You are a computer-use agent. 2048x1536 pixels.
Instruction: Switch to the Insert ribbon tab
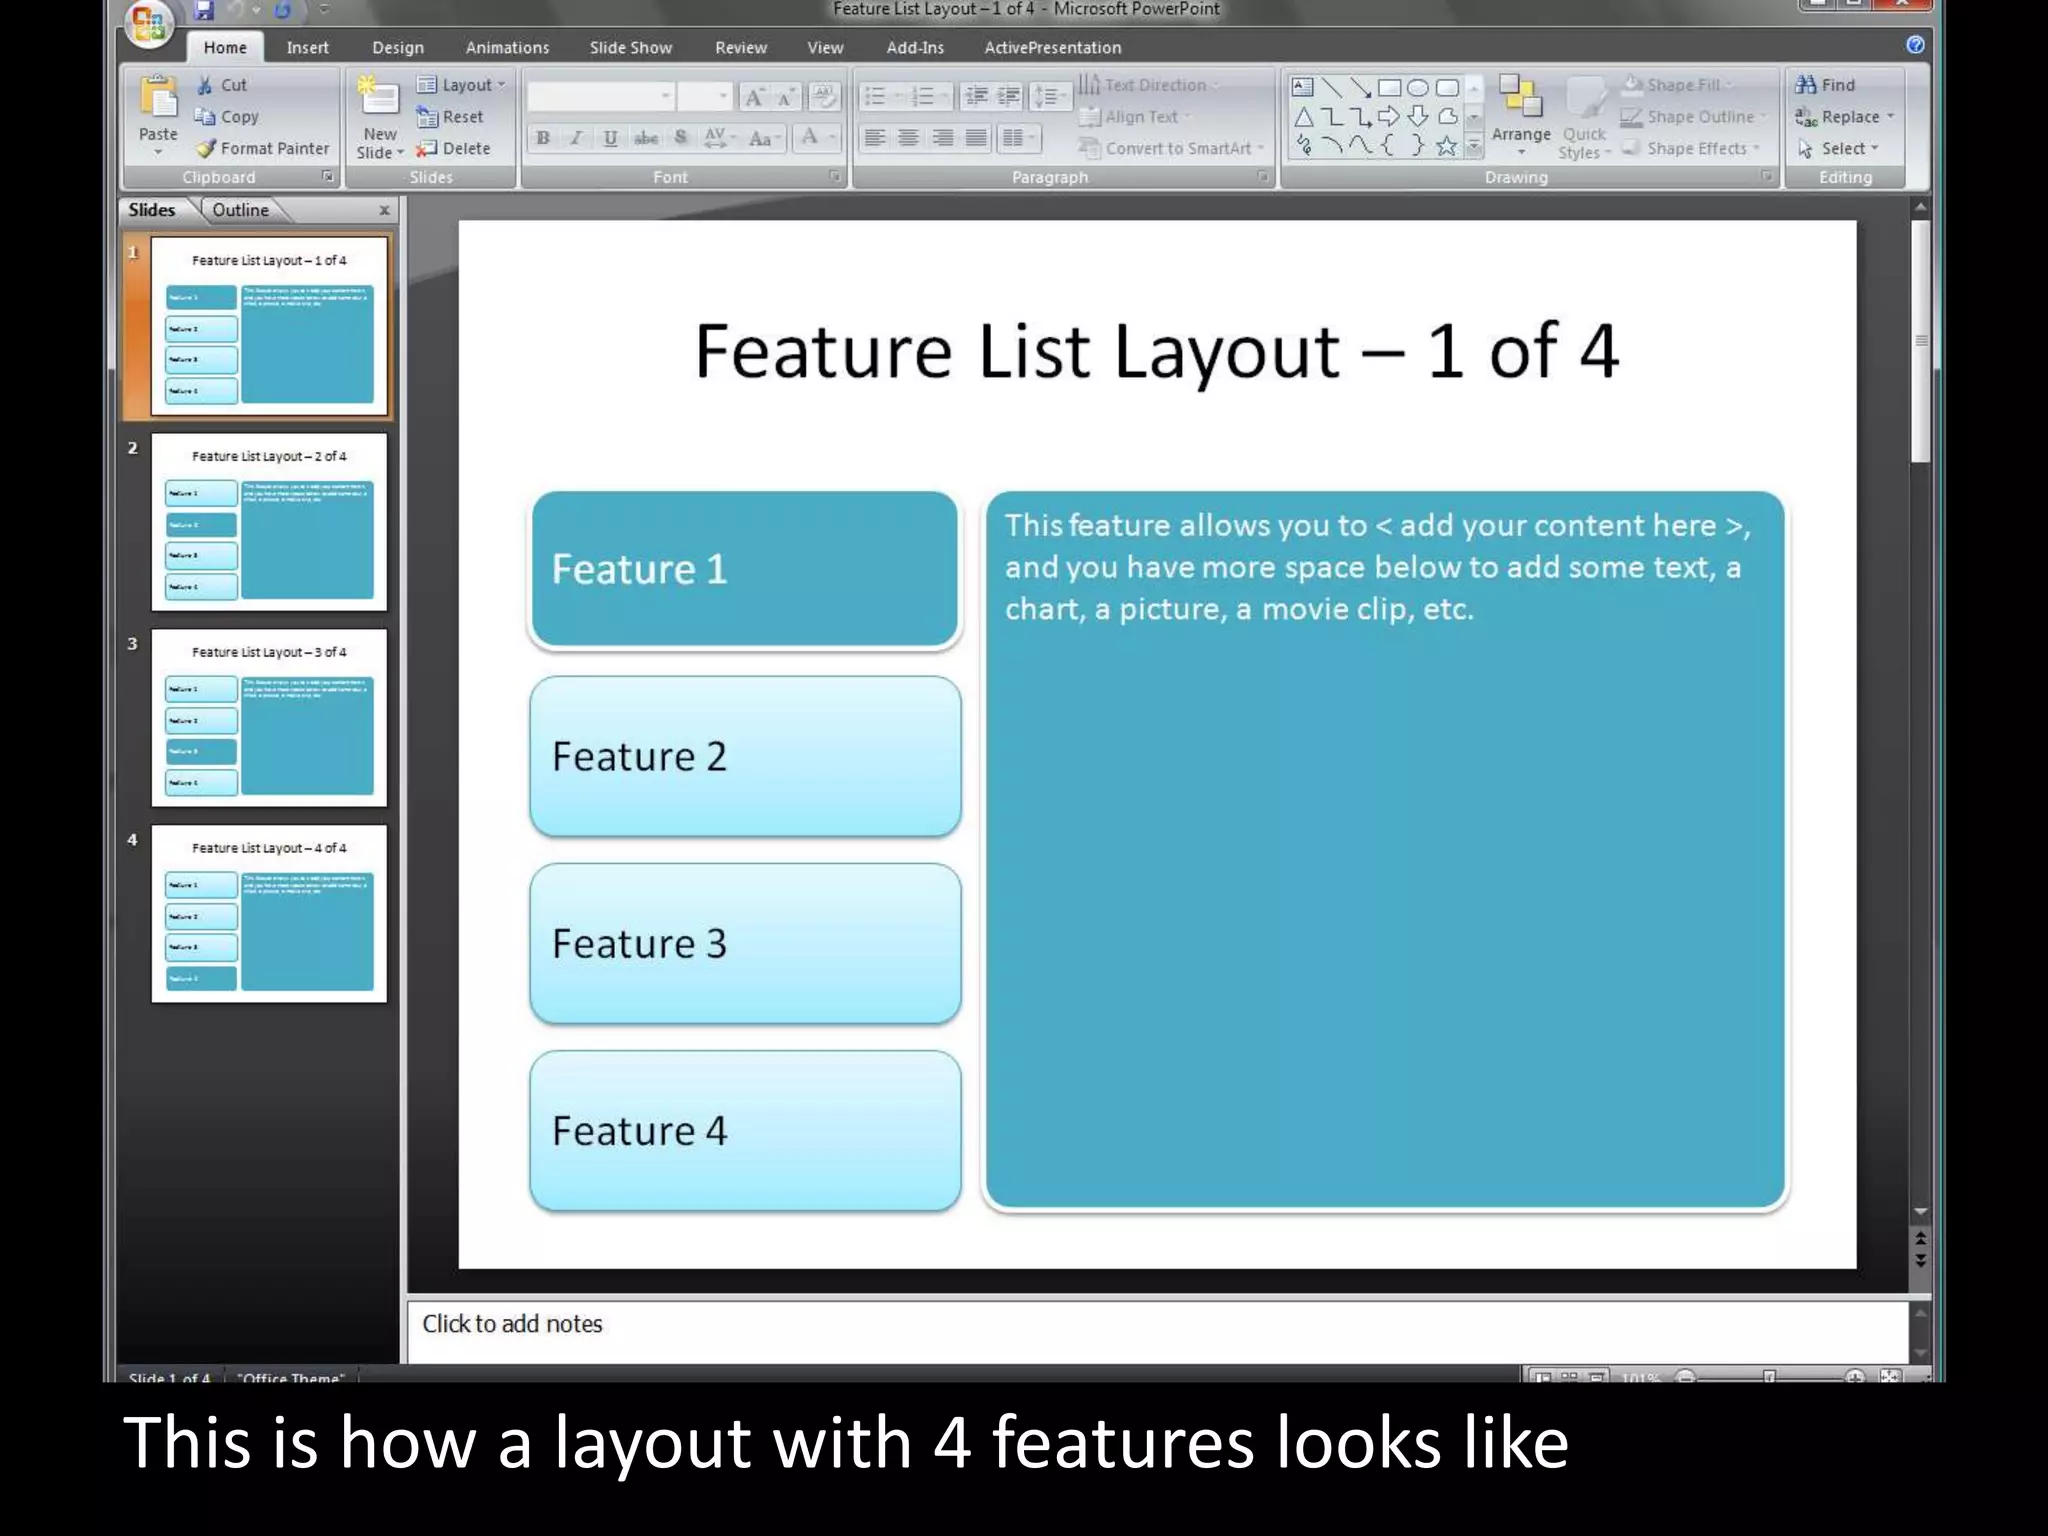point(307,48)
